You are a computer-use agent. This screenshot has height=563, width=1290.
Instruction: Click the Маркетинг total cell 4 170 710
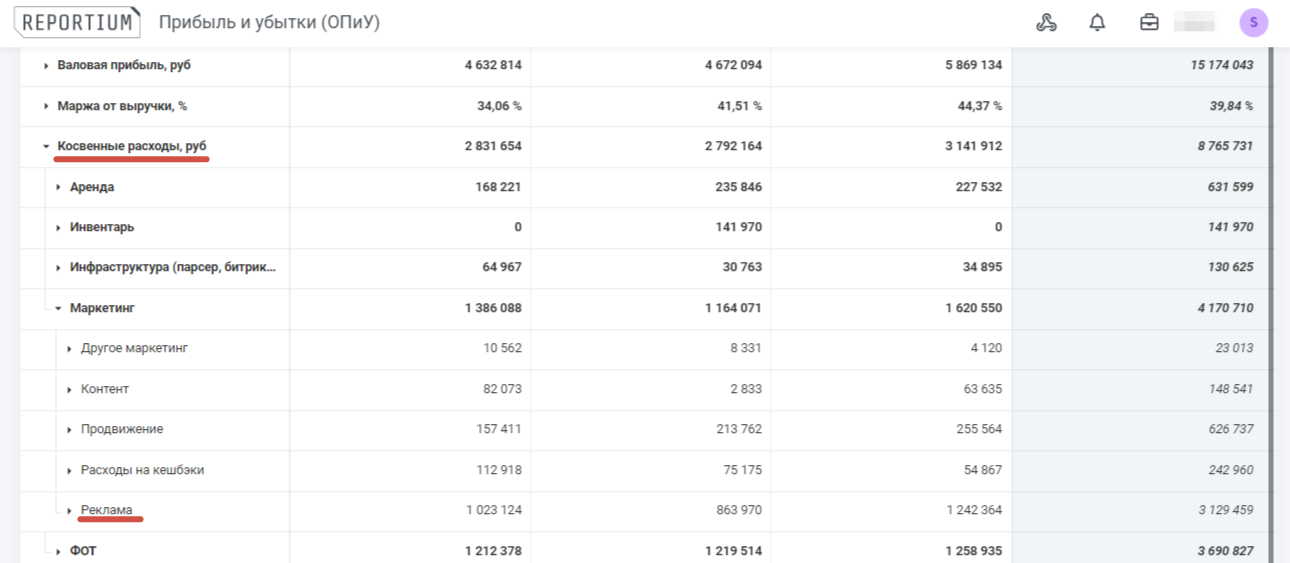tap(1225, 308)
